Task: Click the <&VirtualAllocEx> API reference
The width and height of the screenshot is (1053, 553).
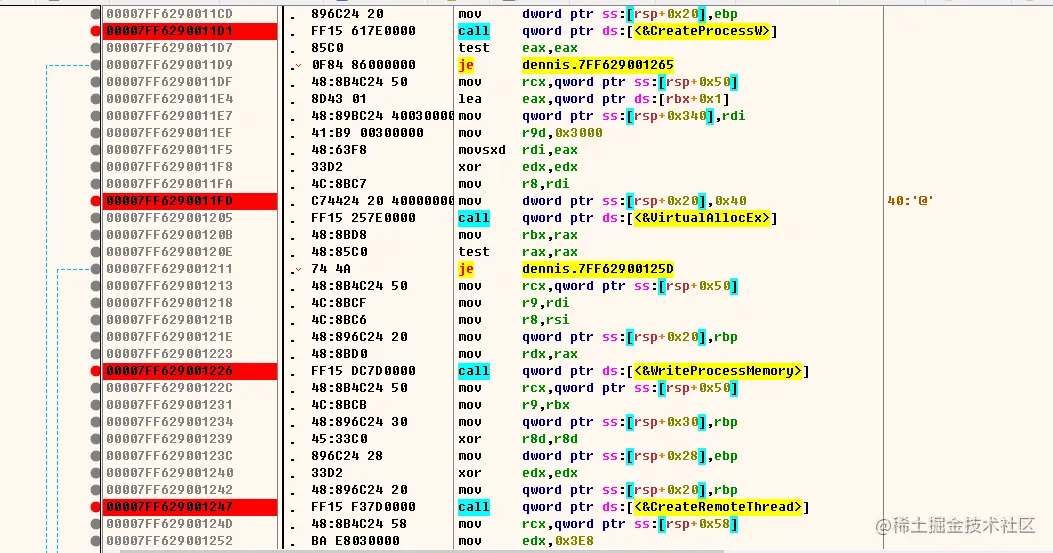Action: click(x=702, y=218)
